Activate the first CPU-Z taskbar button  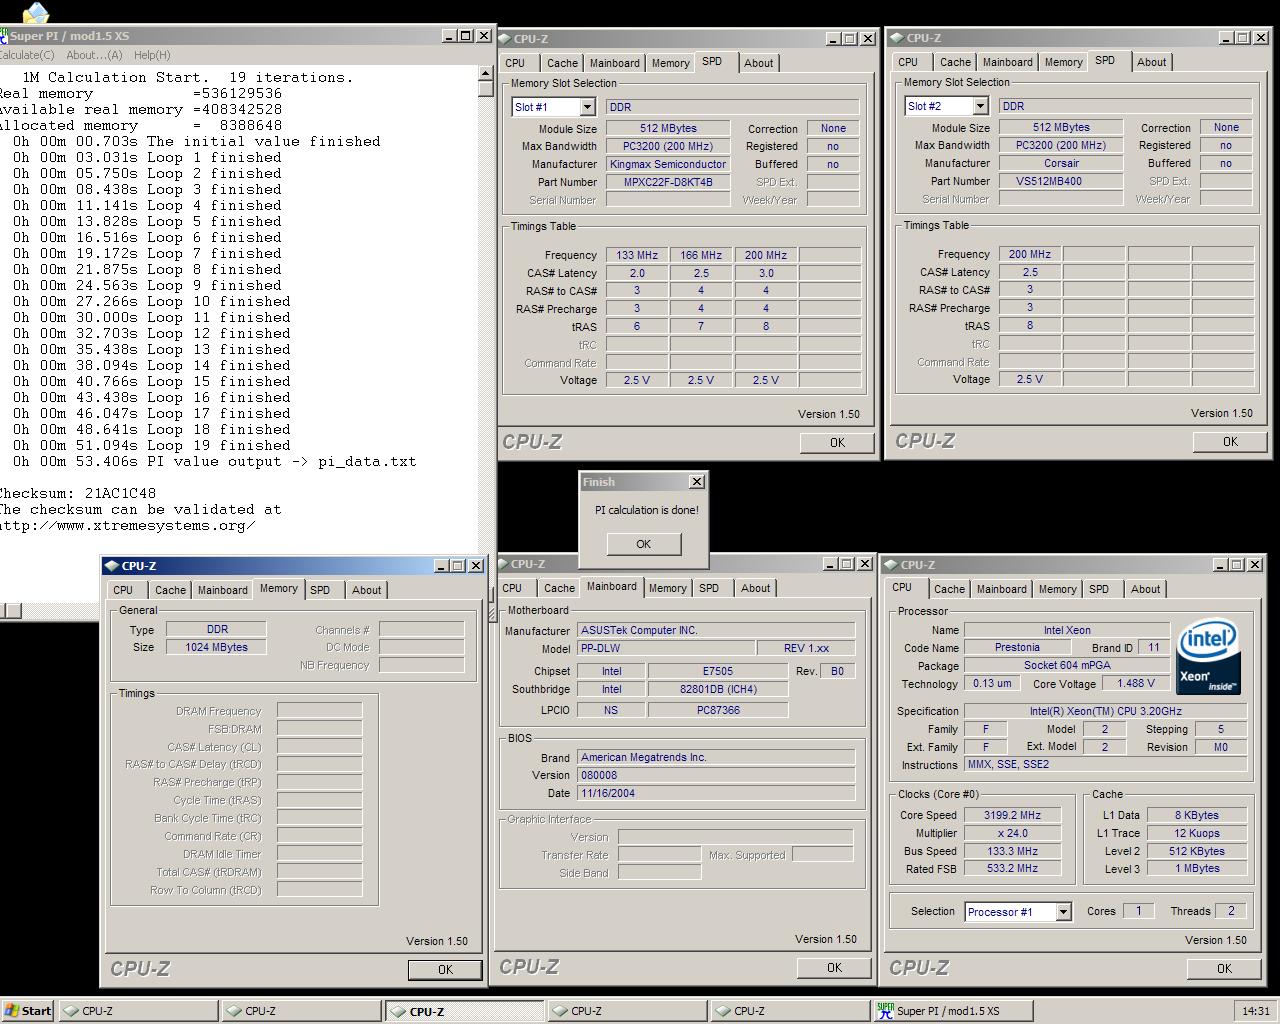click(138, 1010)
